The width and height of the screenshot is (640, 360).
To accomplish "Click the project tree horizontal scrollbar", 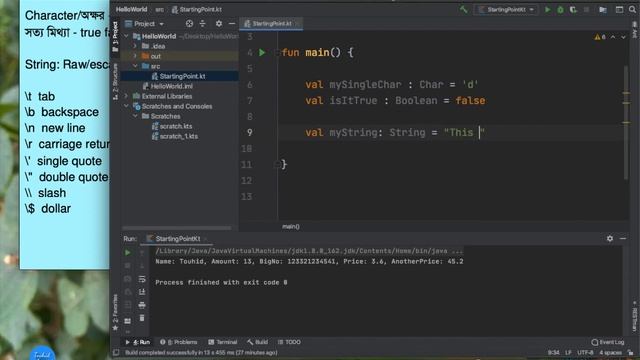I will [176, 228].
